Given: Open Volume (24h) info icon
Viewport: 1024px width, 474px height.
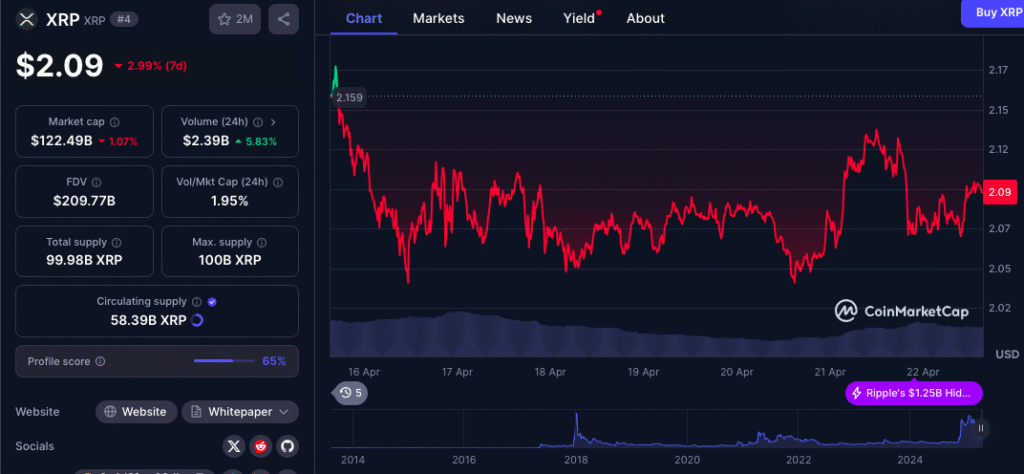Looking at the screenshot, I should [x=258, y=122].
